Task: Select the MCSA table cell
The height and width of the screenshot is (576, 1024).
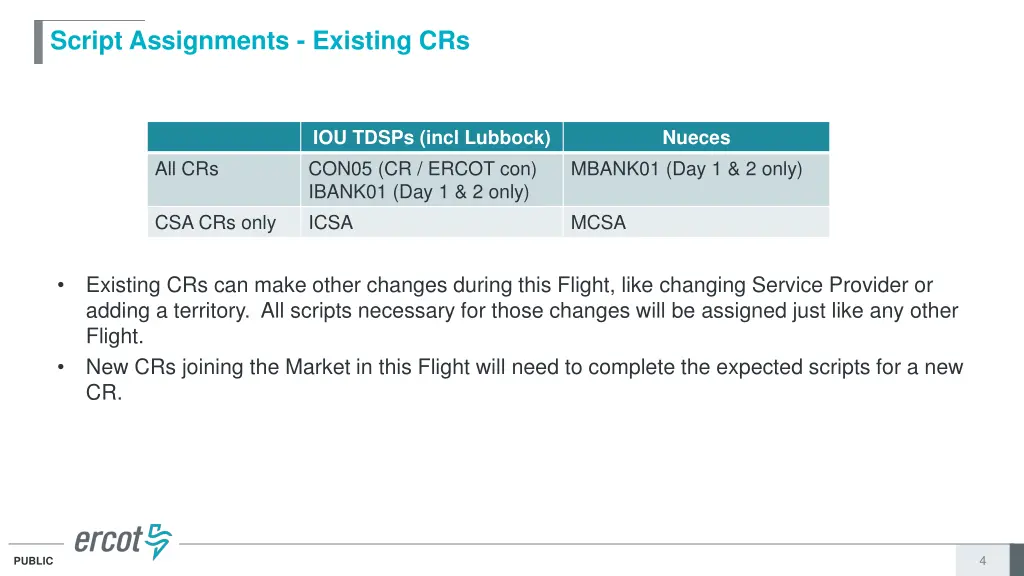Action: 696,222
